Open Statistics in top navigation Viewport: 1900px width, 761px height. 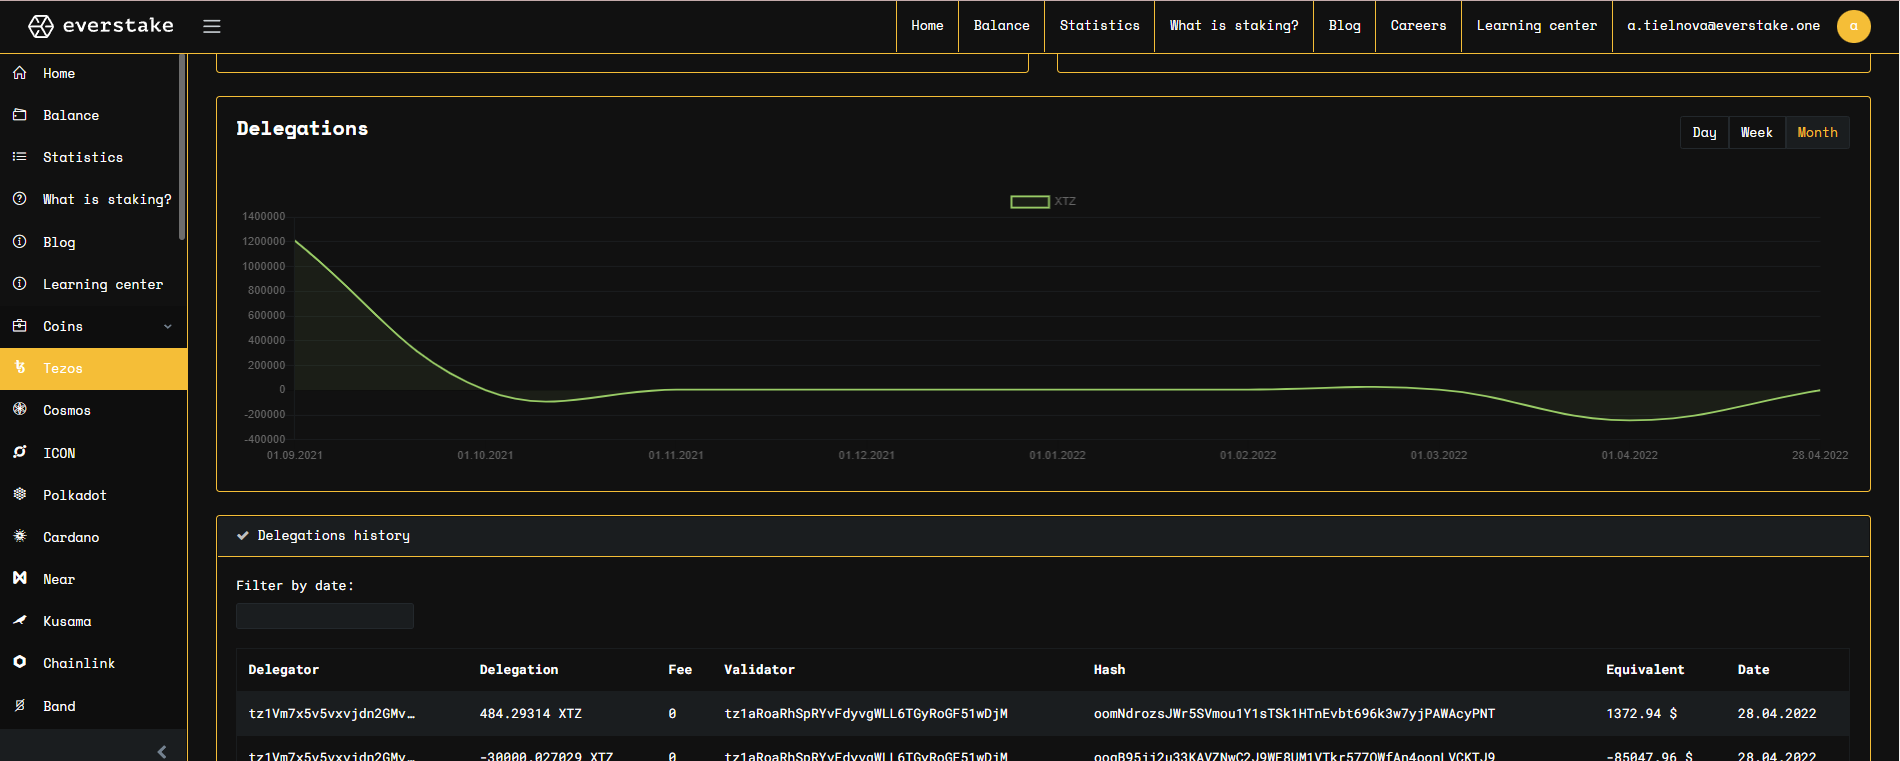click(x=1099, y=26)
